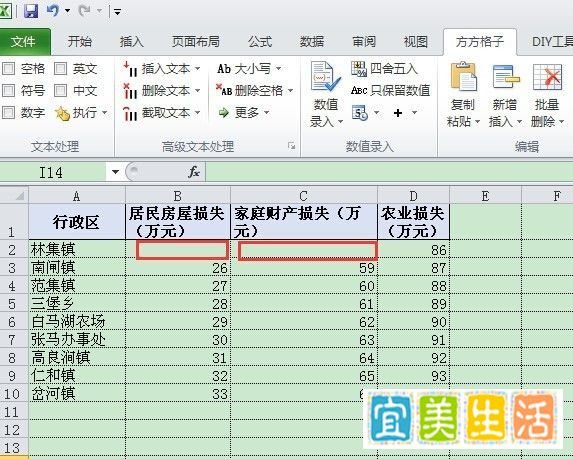Switch to the 方方格子 tab
Image resolution: width=573 pixels, height=459 pixels.
(480, 42)
